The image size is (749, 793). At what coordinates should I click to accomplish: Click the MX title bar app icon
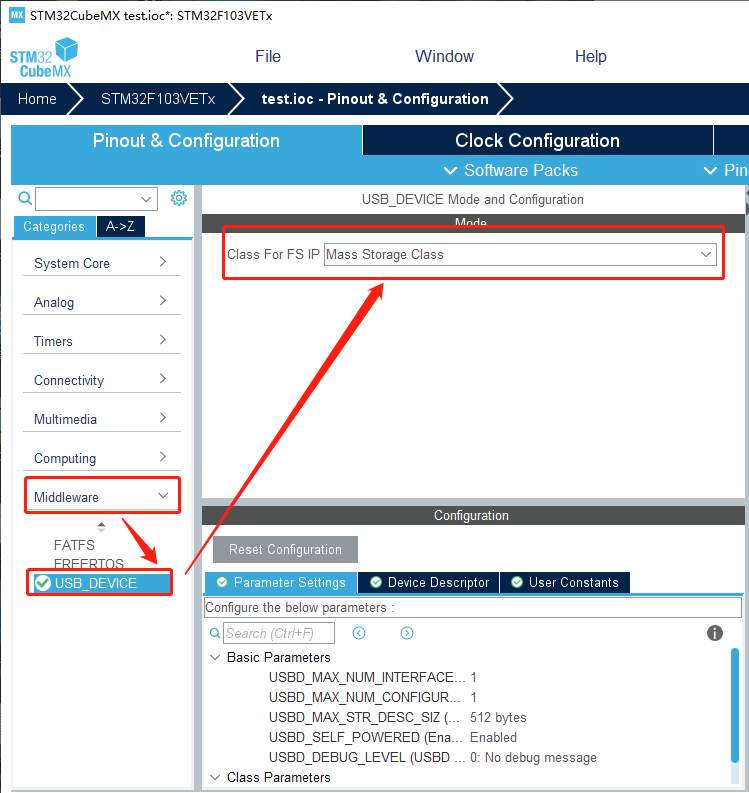[17, 15]
